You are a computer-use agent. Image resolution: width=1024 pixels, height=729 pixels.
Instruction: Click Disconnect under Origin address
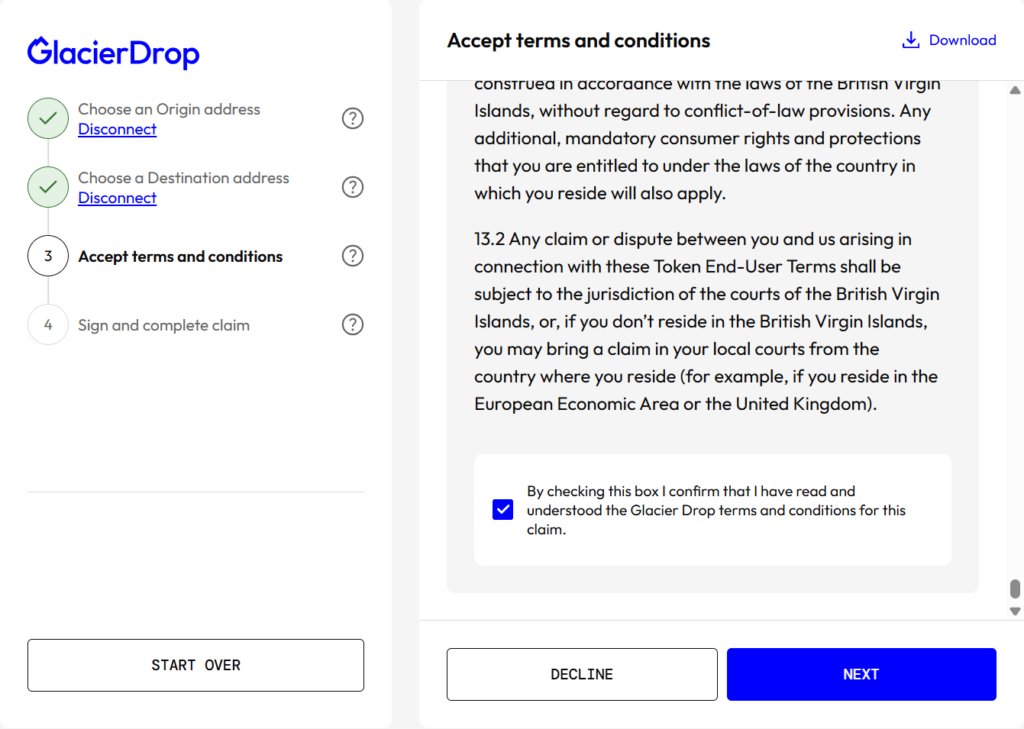[x=118, y=129]
